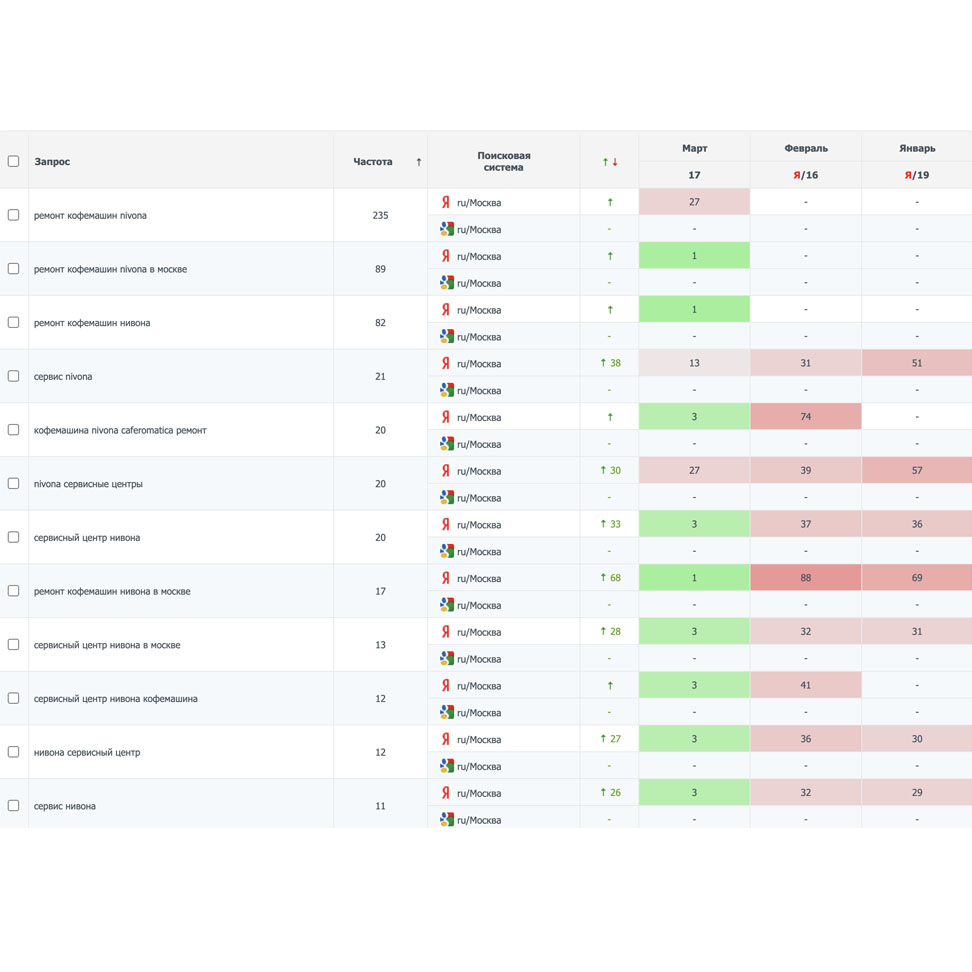
Task: Tick the "nivona сервисные центры" checkbox
Action: tap(13, 484)
